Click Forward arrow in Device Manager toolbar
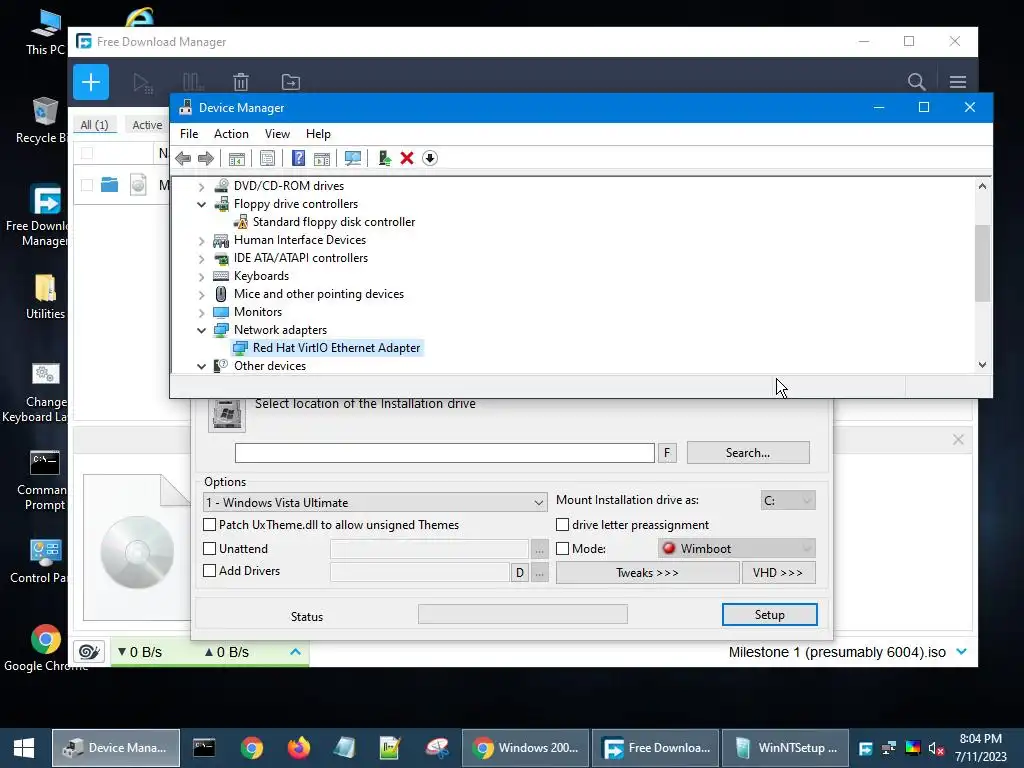The image size is (1024, 768). click(x=206, y=158)
